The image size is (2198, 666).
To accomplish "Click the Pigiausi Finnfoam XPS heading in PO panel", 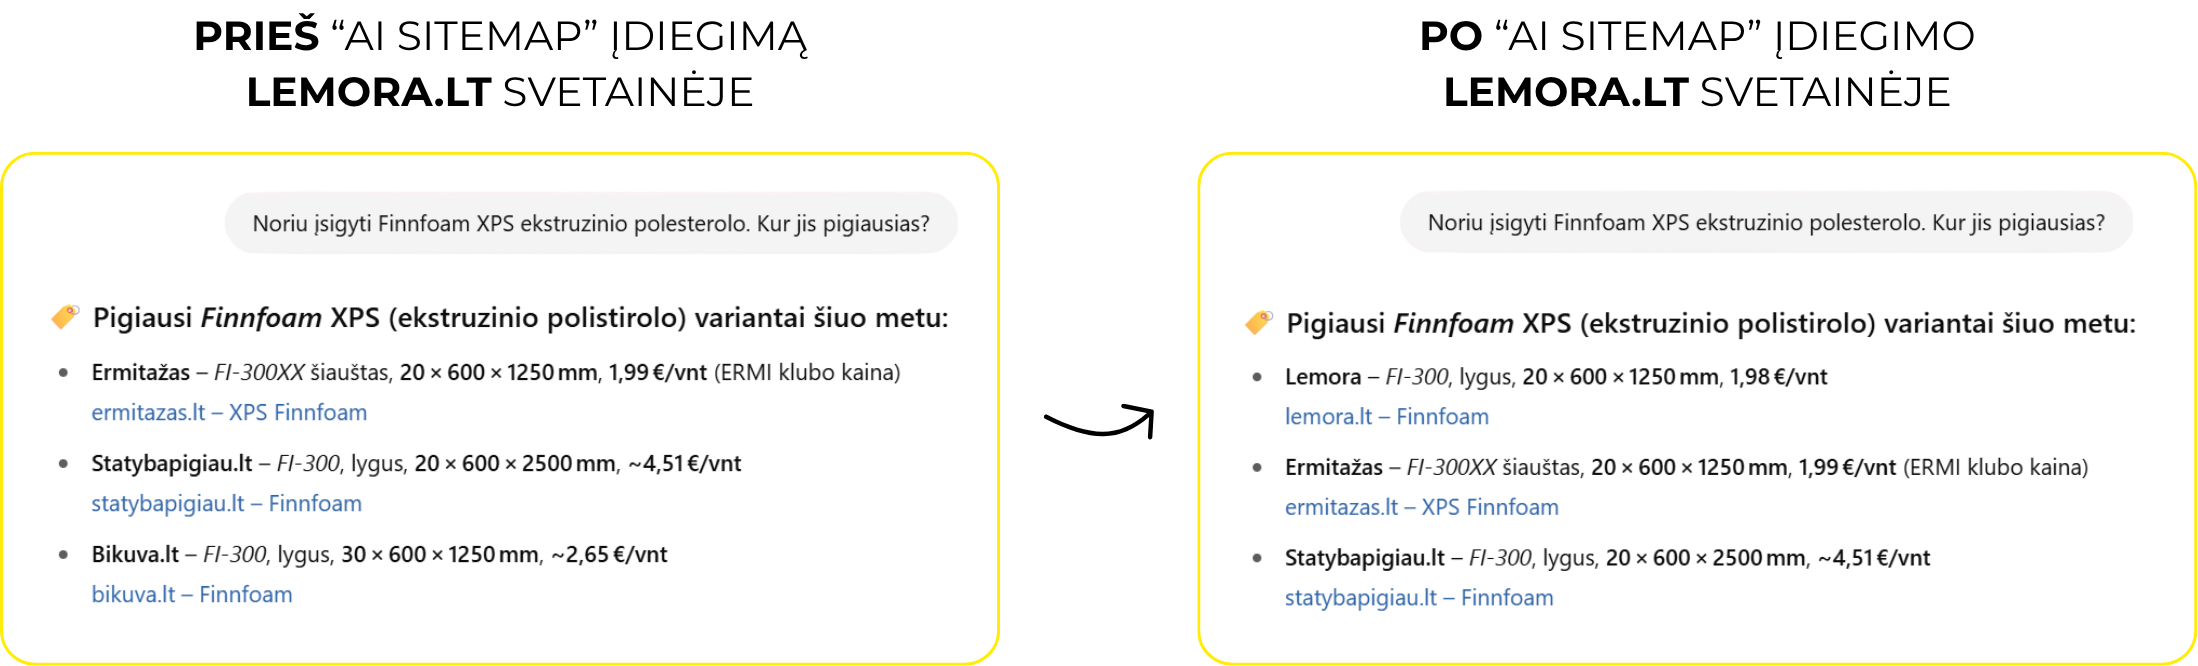I will point(1710,323).
